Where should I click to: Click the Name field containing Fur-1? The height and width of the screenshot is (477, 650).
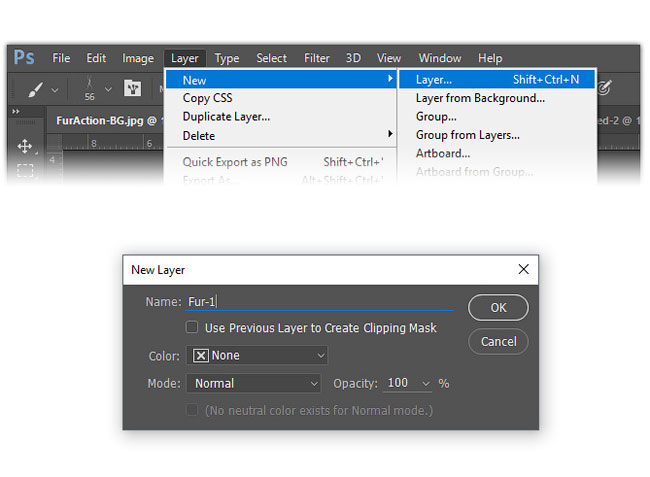tap(319, 302)
